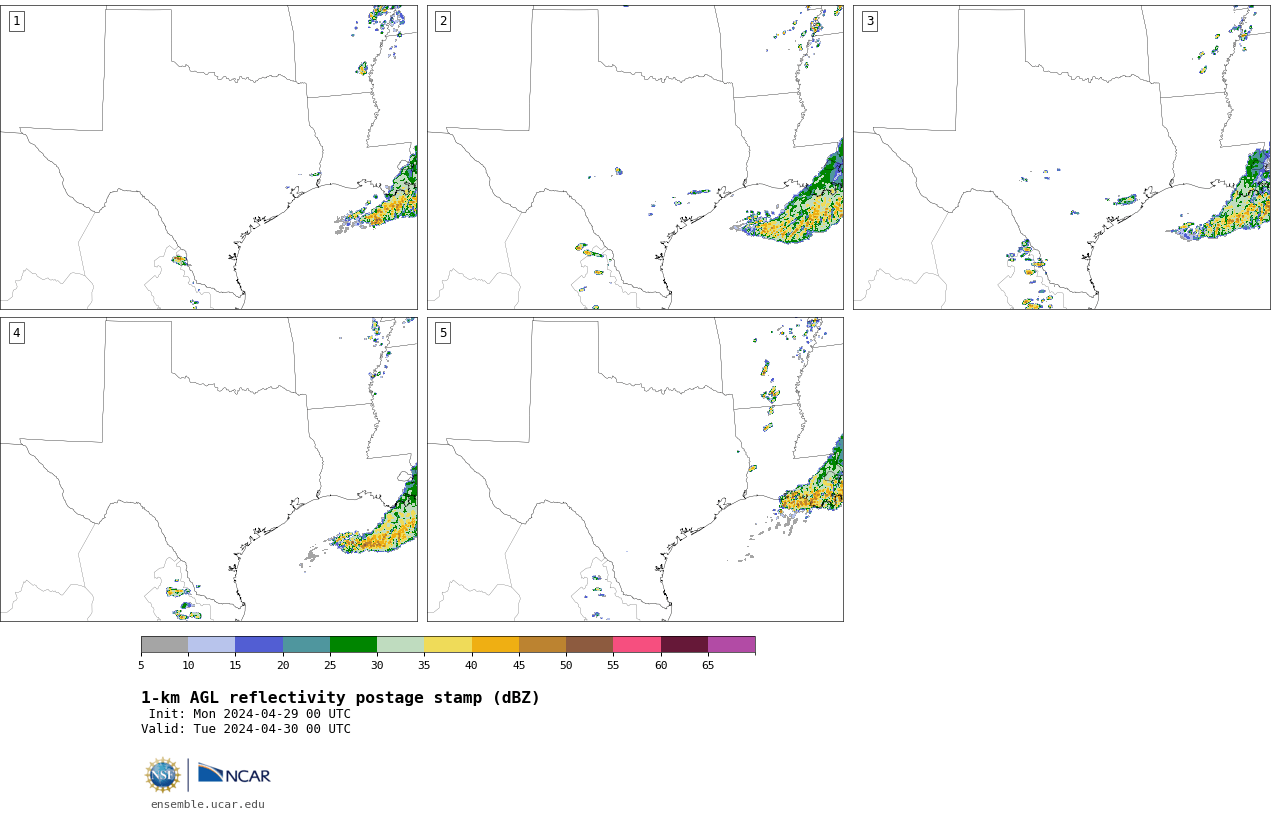This screenshot has height=815, width=1280.
Task: Click the panel number 2 label box
Action: pyautogui.click(x=443, y=21)
